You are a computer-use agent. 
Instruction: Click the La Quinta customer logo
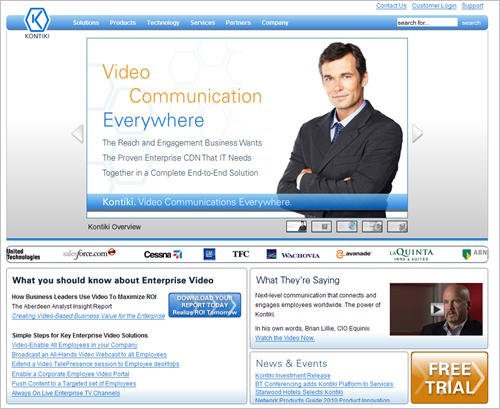click(x=411, y=254)
